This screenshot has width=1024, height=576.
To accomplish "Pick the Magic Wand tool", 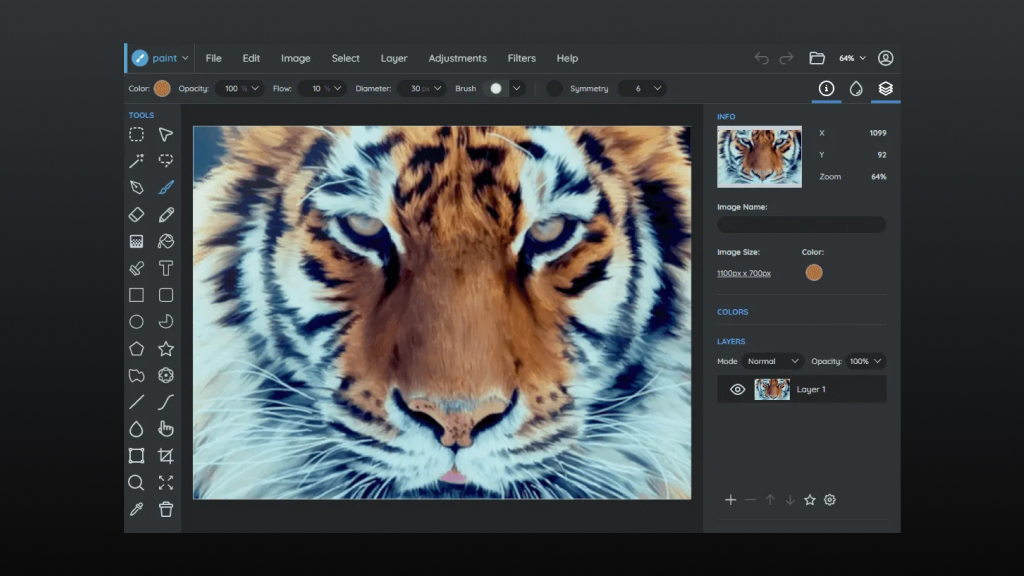I will 136,160.
